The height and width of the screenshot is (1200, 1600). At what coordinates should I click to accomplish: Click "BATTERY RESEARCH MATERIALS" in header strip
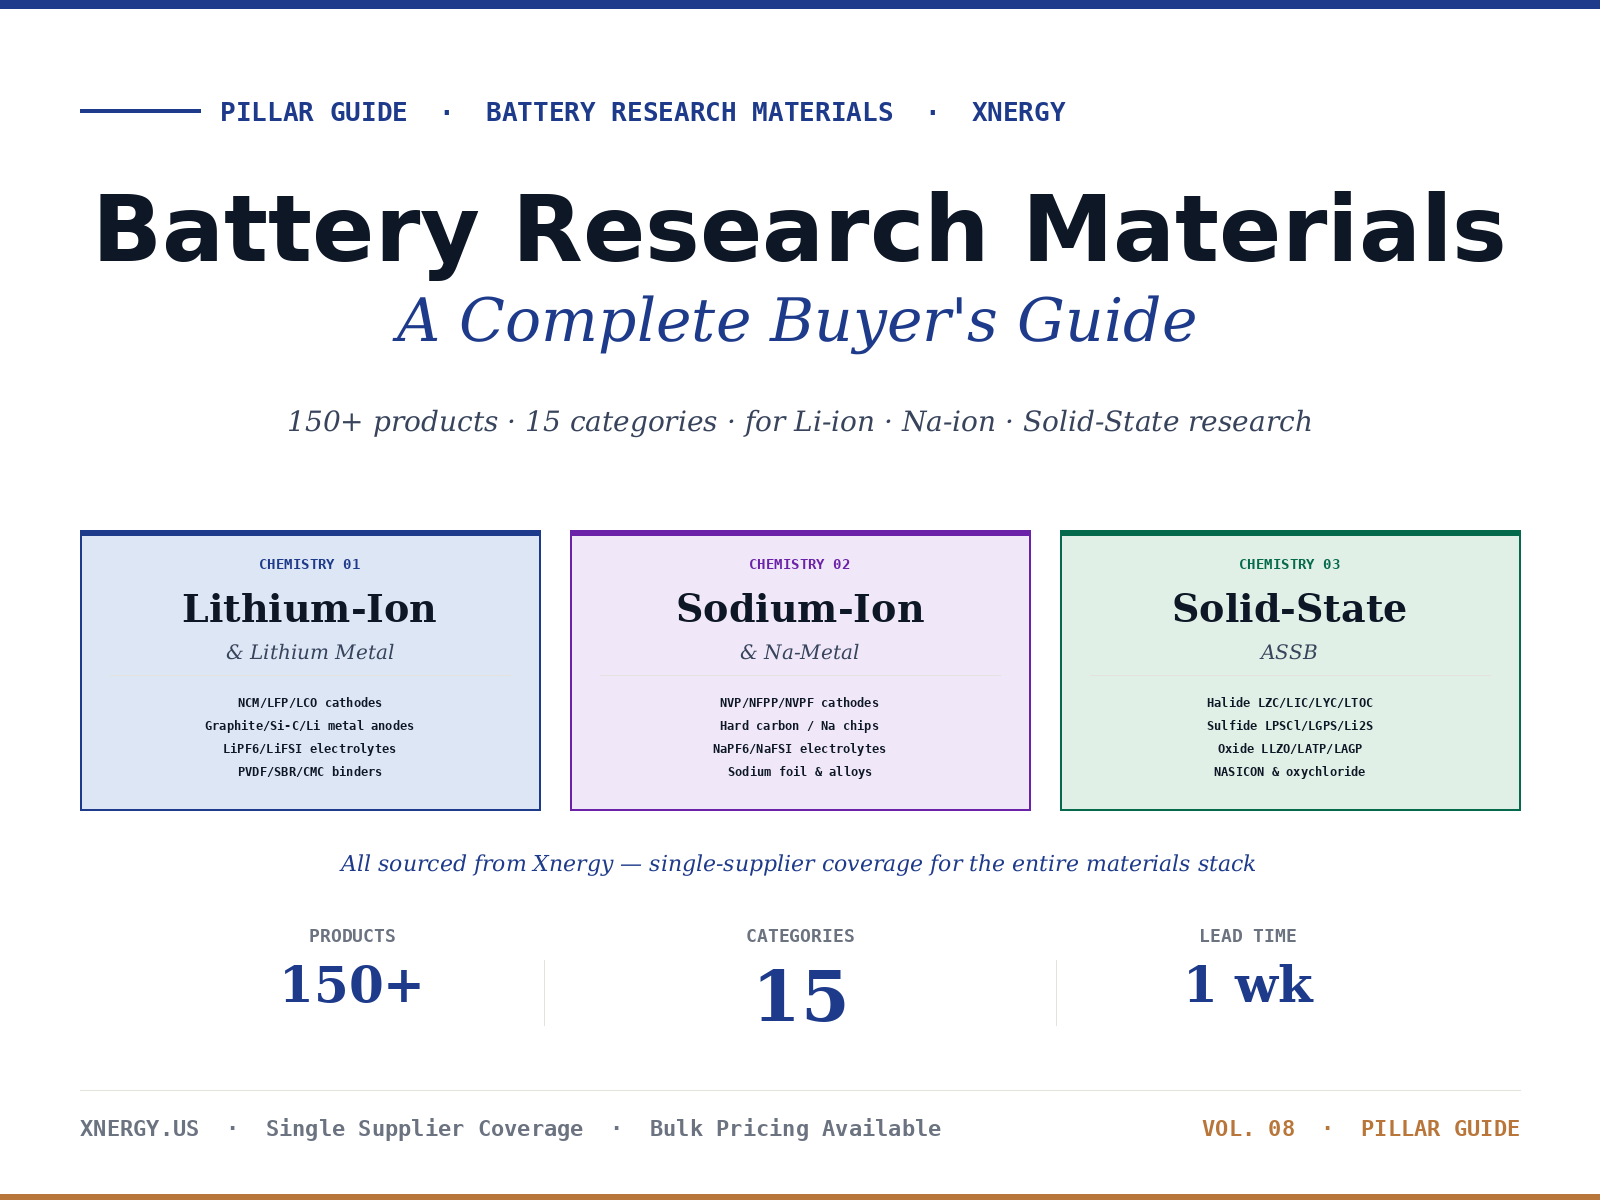[689, 112]
